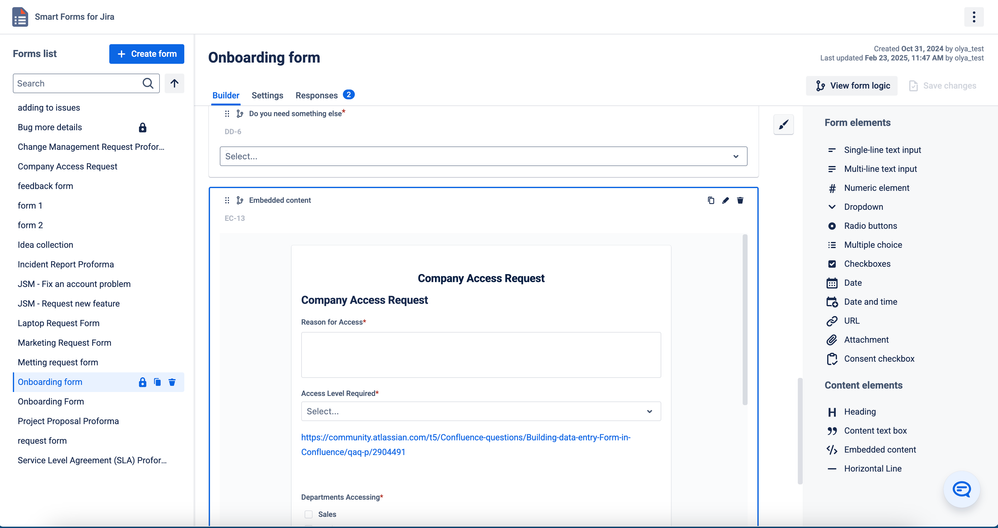Open the Access Level Required dropdown
The image size is (998, 528).
click(481, 412)
